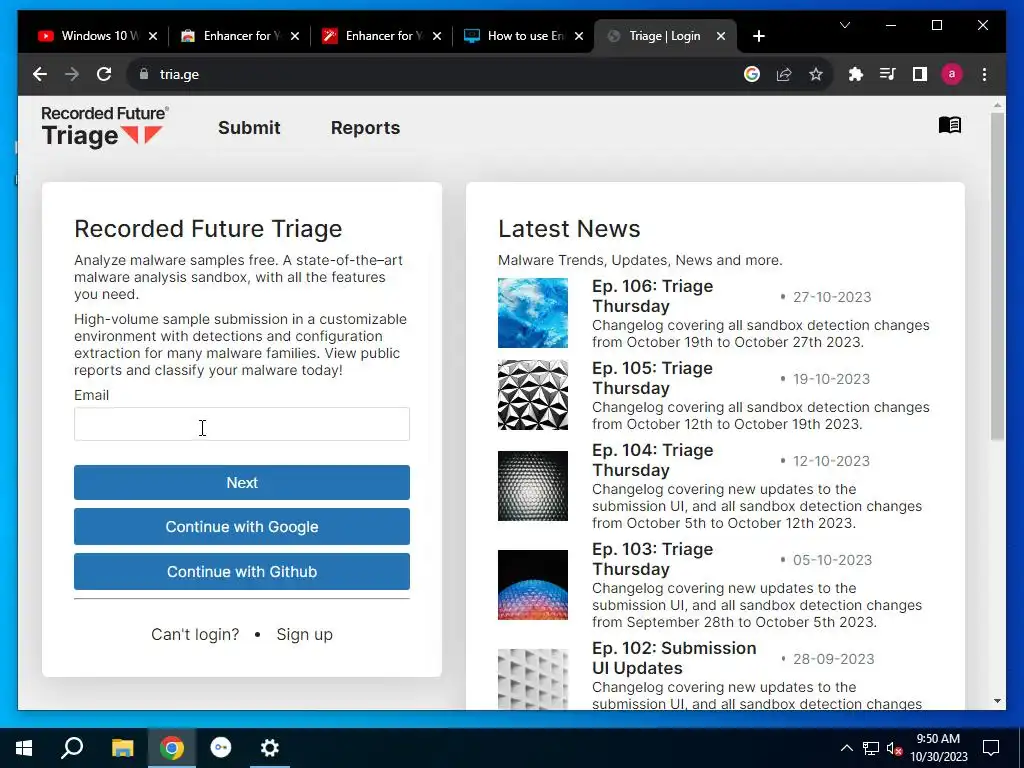Open the Chrome extensions puzzle icon
Screen dimensions: 1024x768
coord(856,74)
